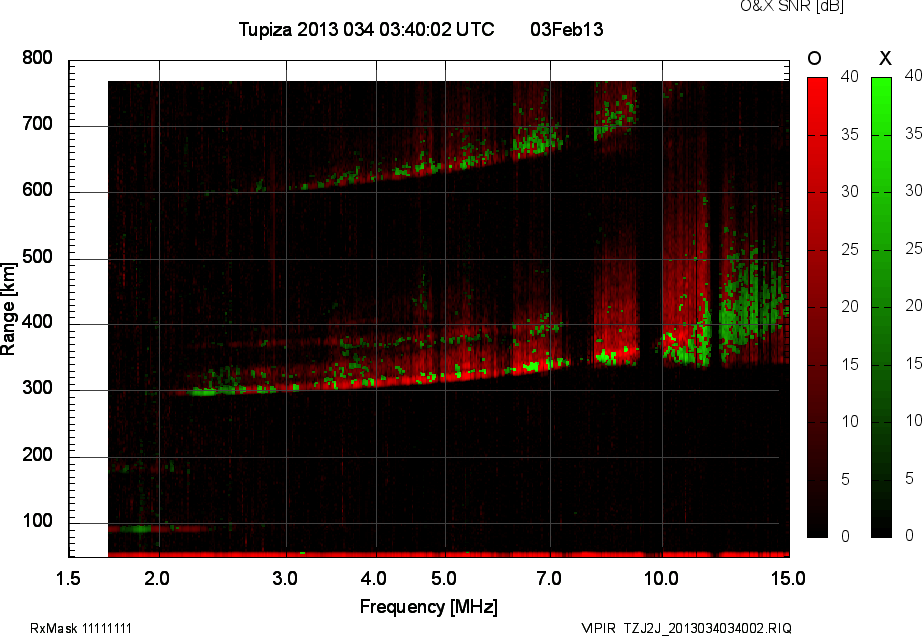Click the 35 dB label on O colorbar

coord(850,135)
